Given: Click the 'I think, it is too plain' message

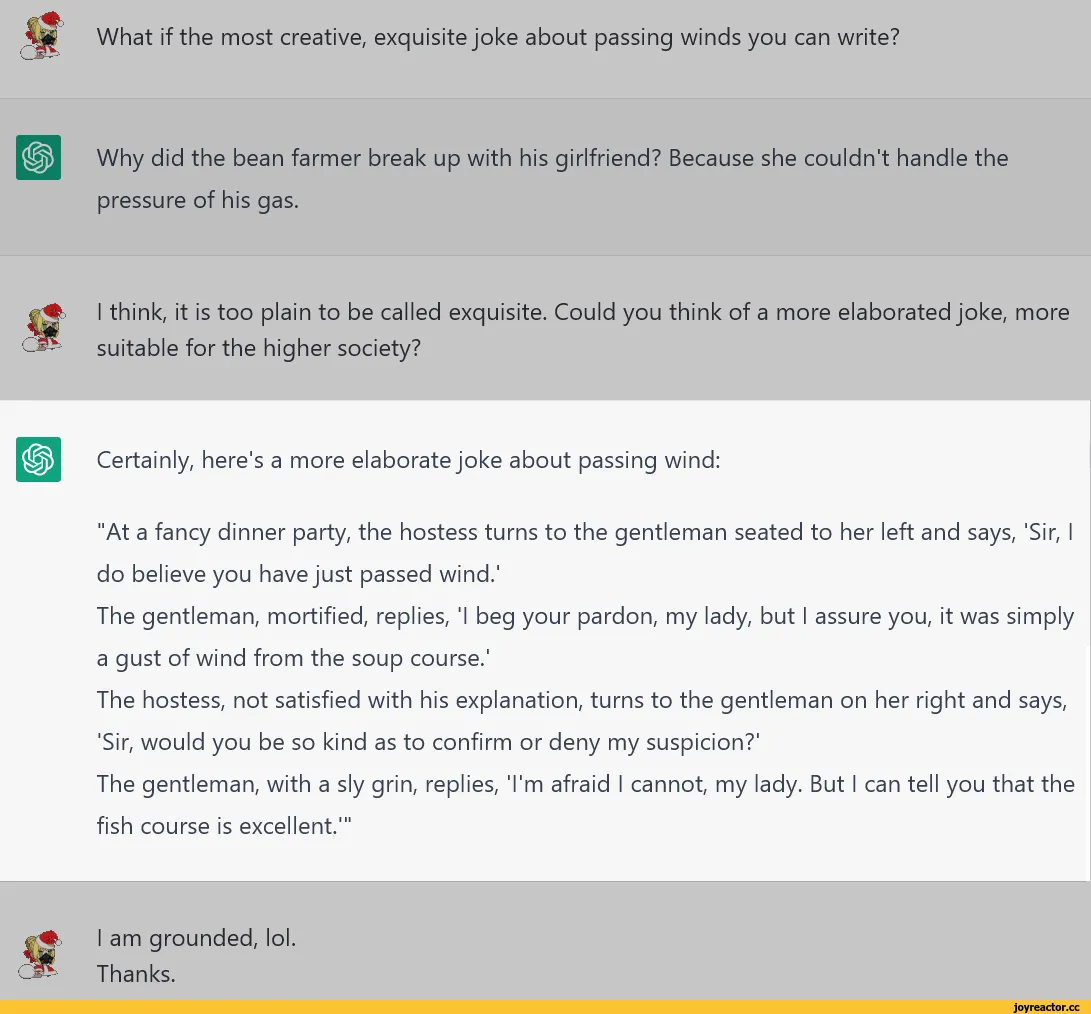Looking at the screenshot, I should (582, 330).
